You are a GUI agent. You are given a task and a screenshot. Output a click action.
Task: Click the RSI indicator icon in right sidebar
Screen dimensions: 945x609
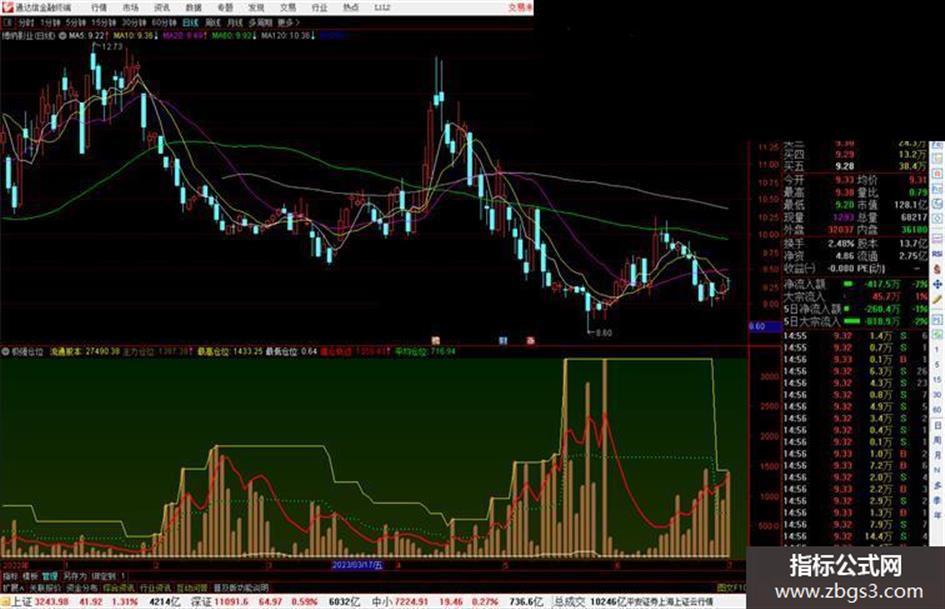[937, 254]
